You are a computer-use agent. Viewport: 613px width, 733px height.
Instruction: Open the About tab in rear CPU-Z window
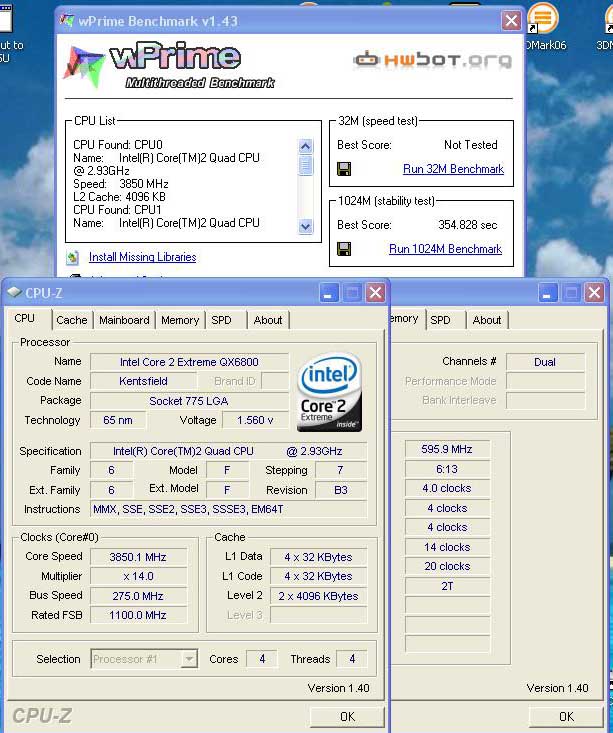pyautogui.click(x=486, y=320)
